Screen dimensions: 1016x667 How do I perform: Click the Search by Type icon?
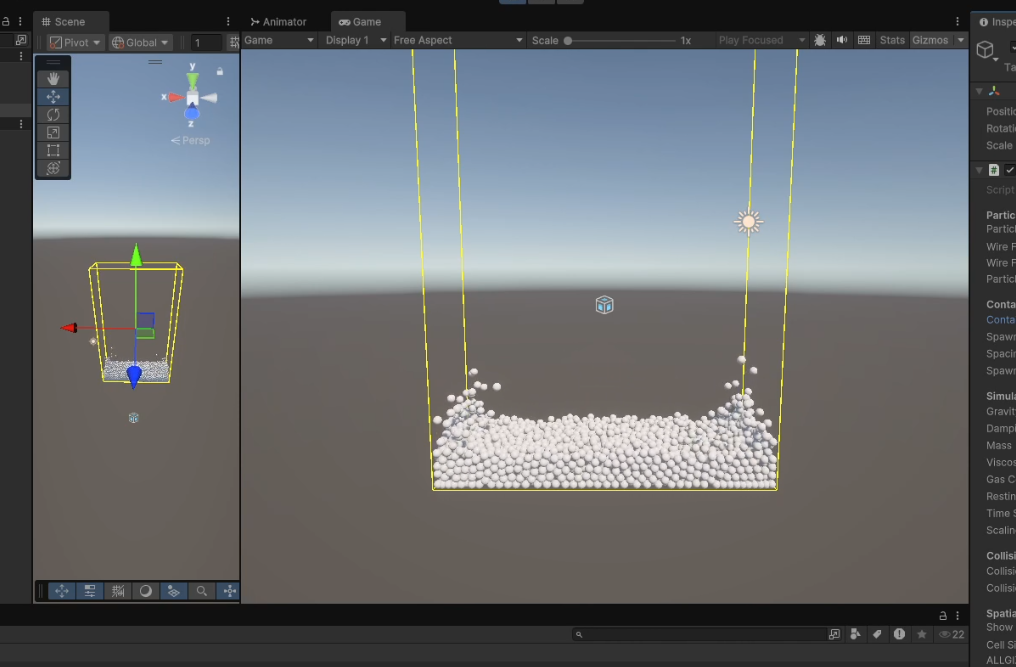click(x=855, y=635)
